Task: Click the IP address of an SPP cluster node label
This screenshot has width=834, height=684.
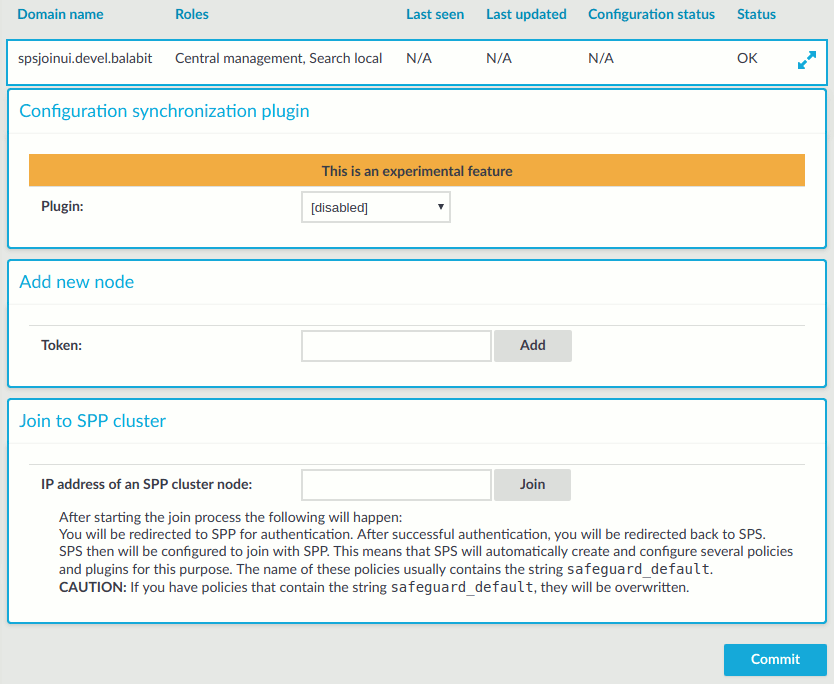Action: coord(147,485)
